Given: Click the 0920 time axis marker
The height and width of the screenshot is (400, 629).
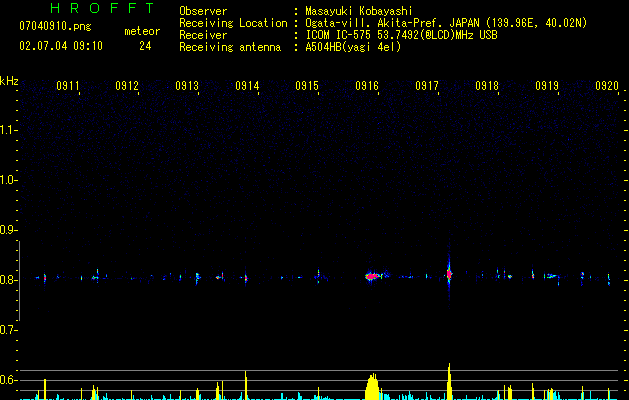Looking at the screenshot, I should (607, 86).
